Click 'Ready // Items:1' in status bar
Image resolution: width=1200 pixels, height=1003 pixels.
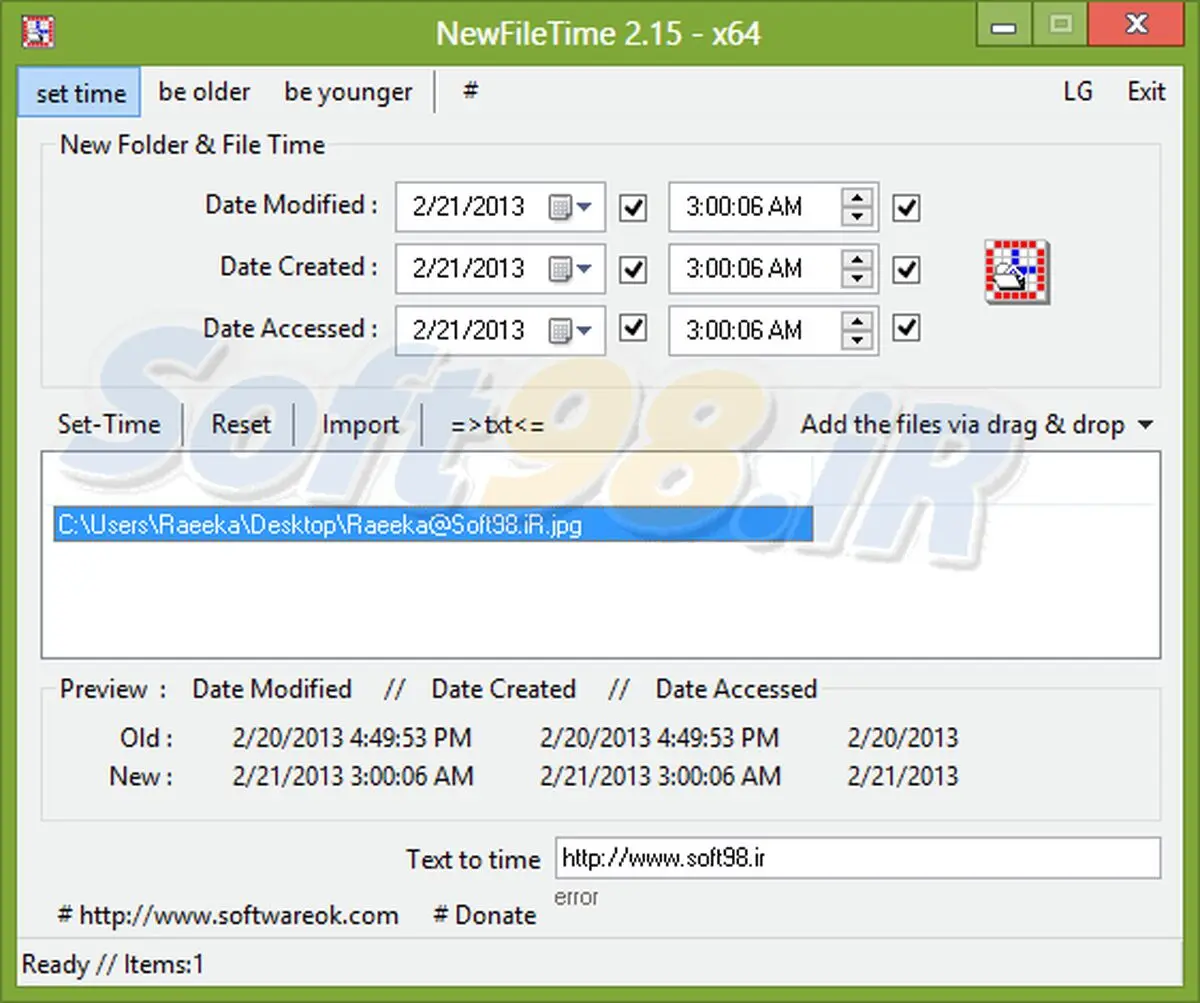click(x=113, y=965)
